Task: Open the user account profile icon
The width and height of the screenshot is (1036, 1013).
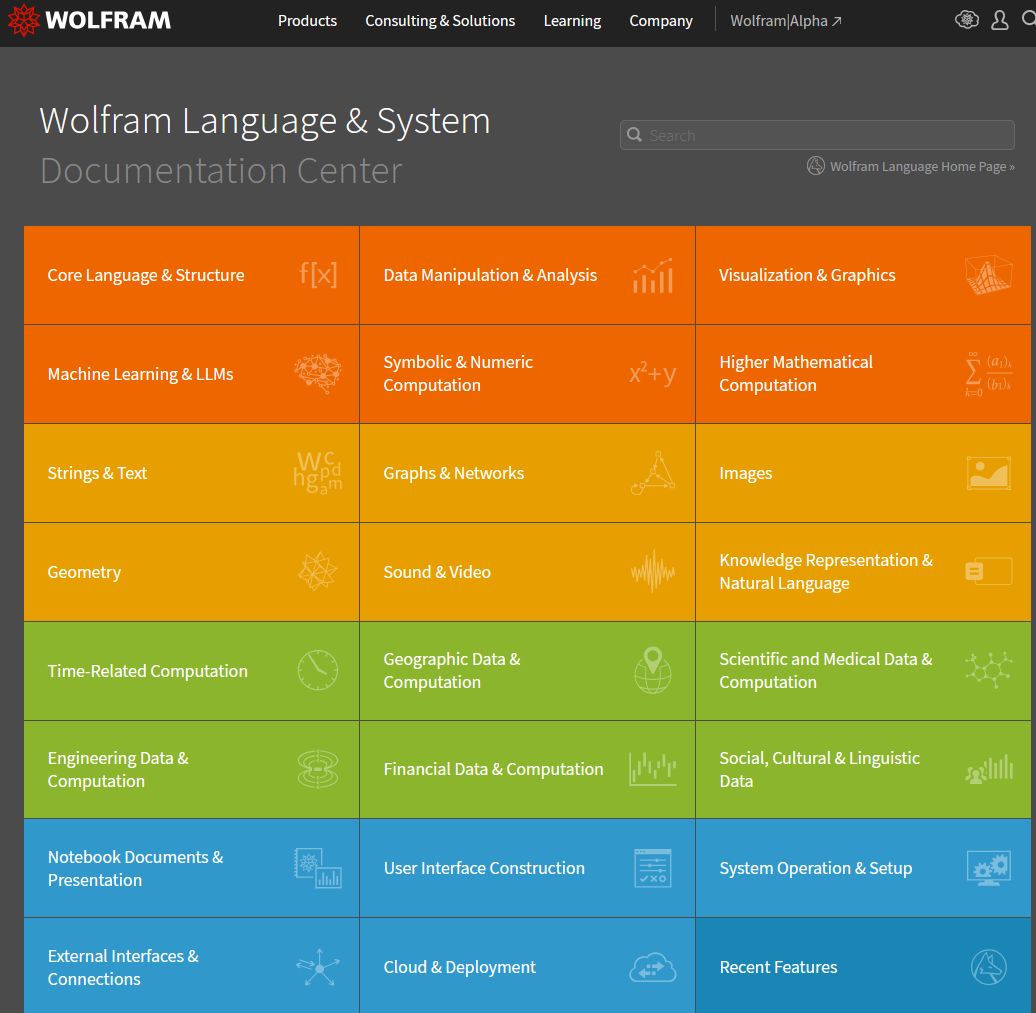Action: tap(999, 20)
